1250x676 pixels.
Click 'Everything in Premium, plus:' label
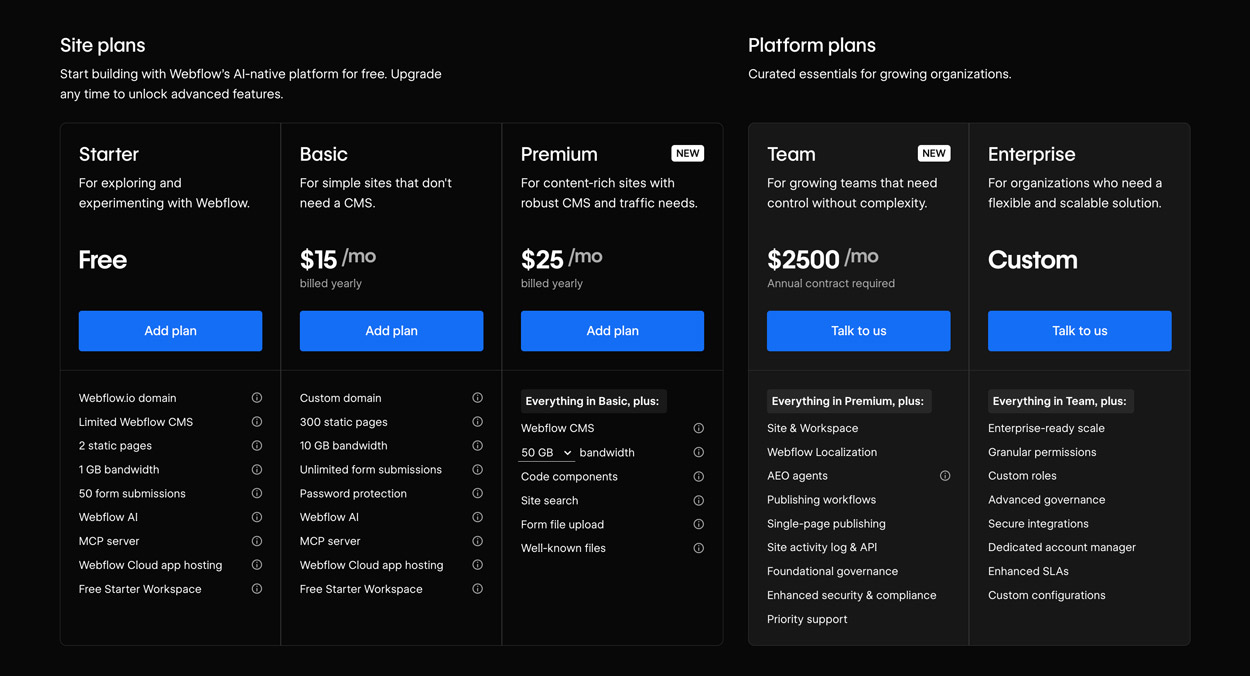click(x=848, y=401)
